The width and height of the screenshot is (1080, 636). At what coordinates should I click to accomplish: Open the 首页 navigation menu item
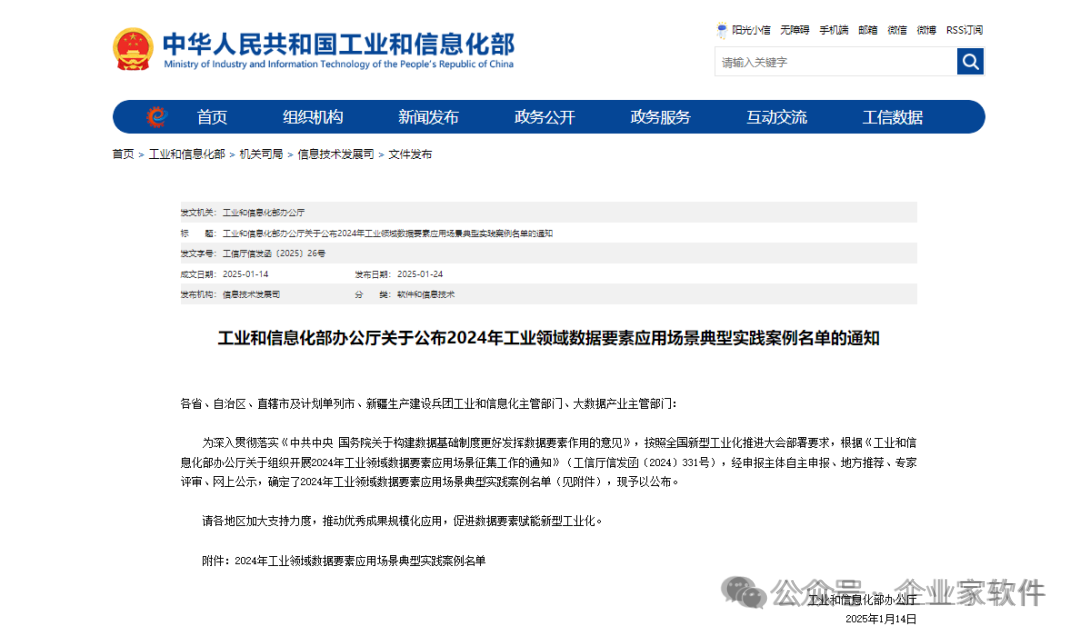(211, 117)
